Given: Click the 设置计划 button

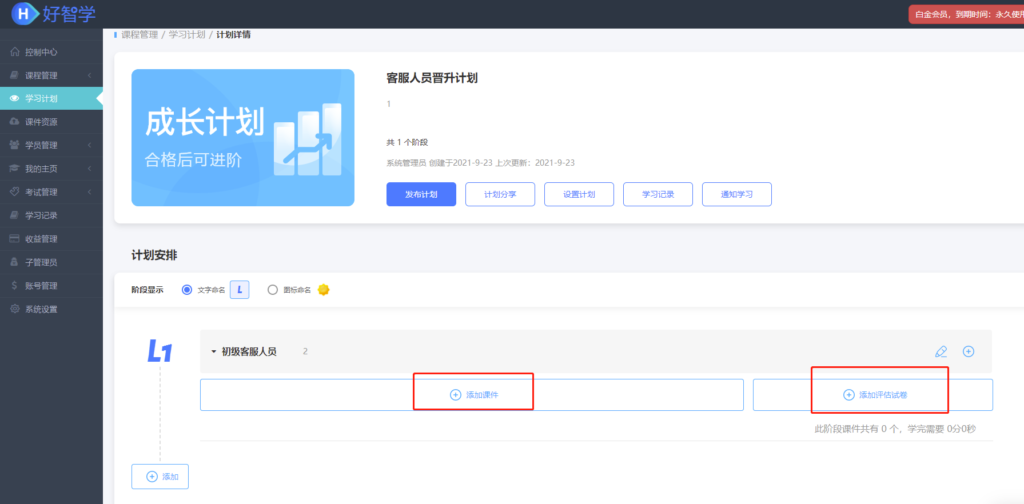Looking at the screenshot, I should pos(579,195).
